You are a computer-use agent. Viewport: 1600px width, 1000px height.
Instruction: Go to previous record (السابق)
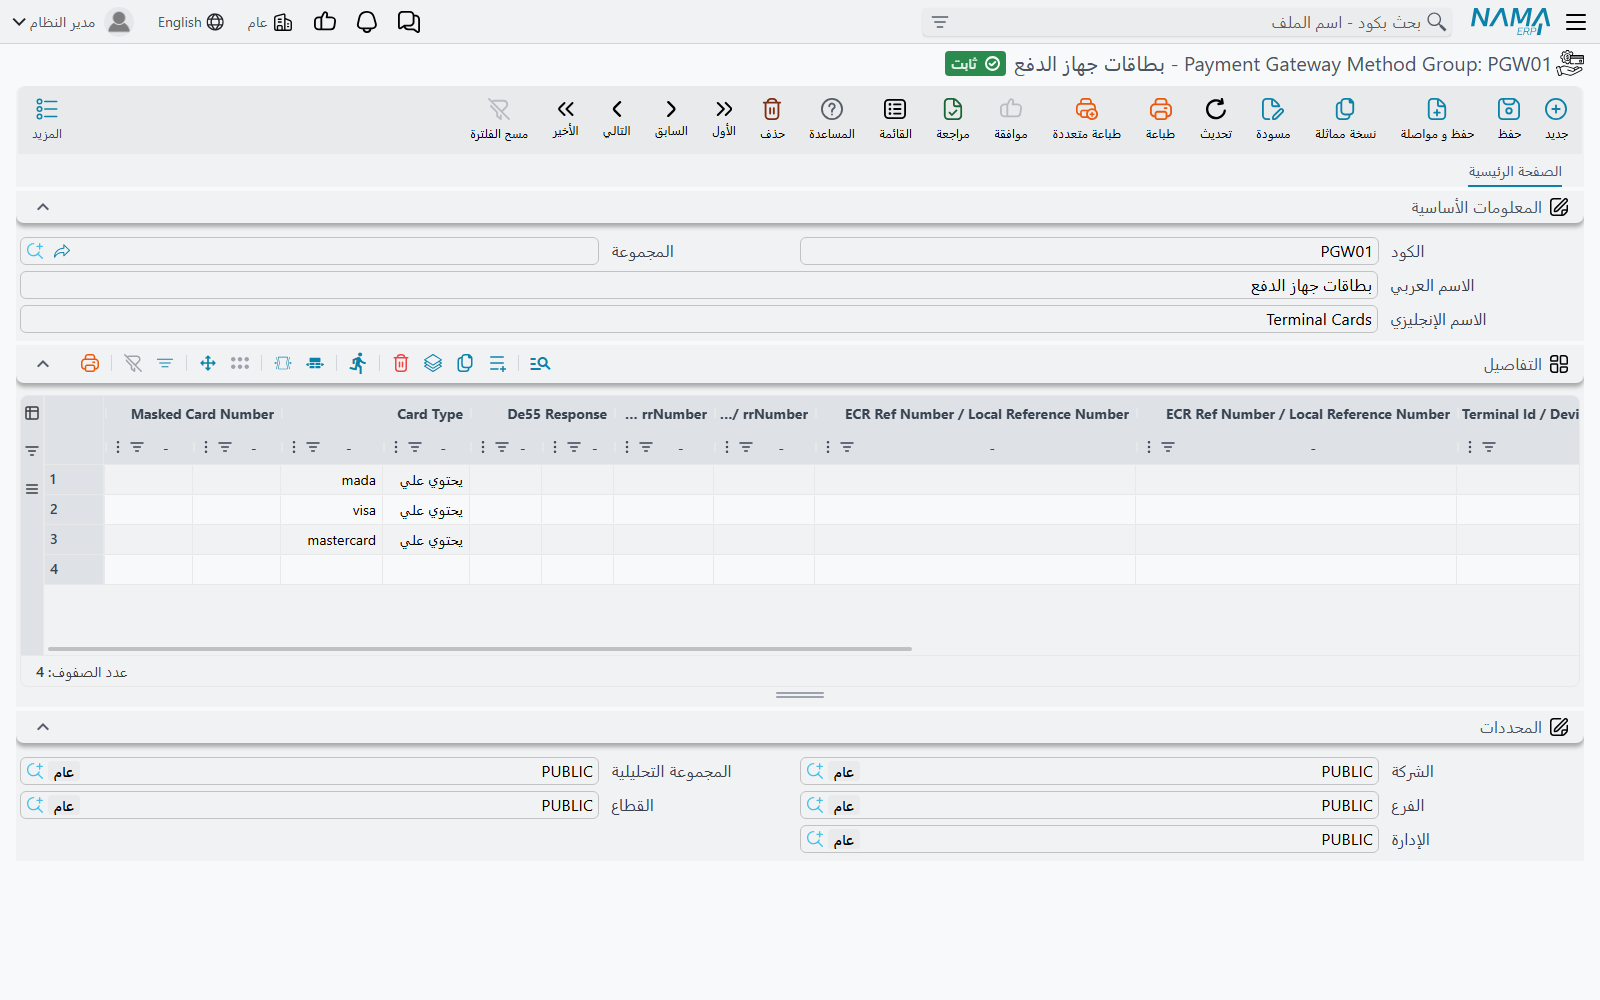[671, 118]
